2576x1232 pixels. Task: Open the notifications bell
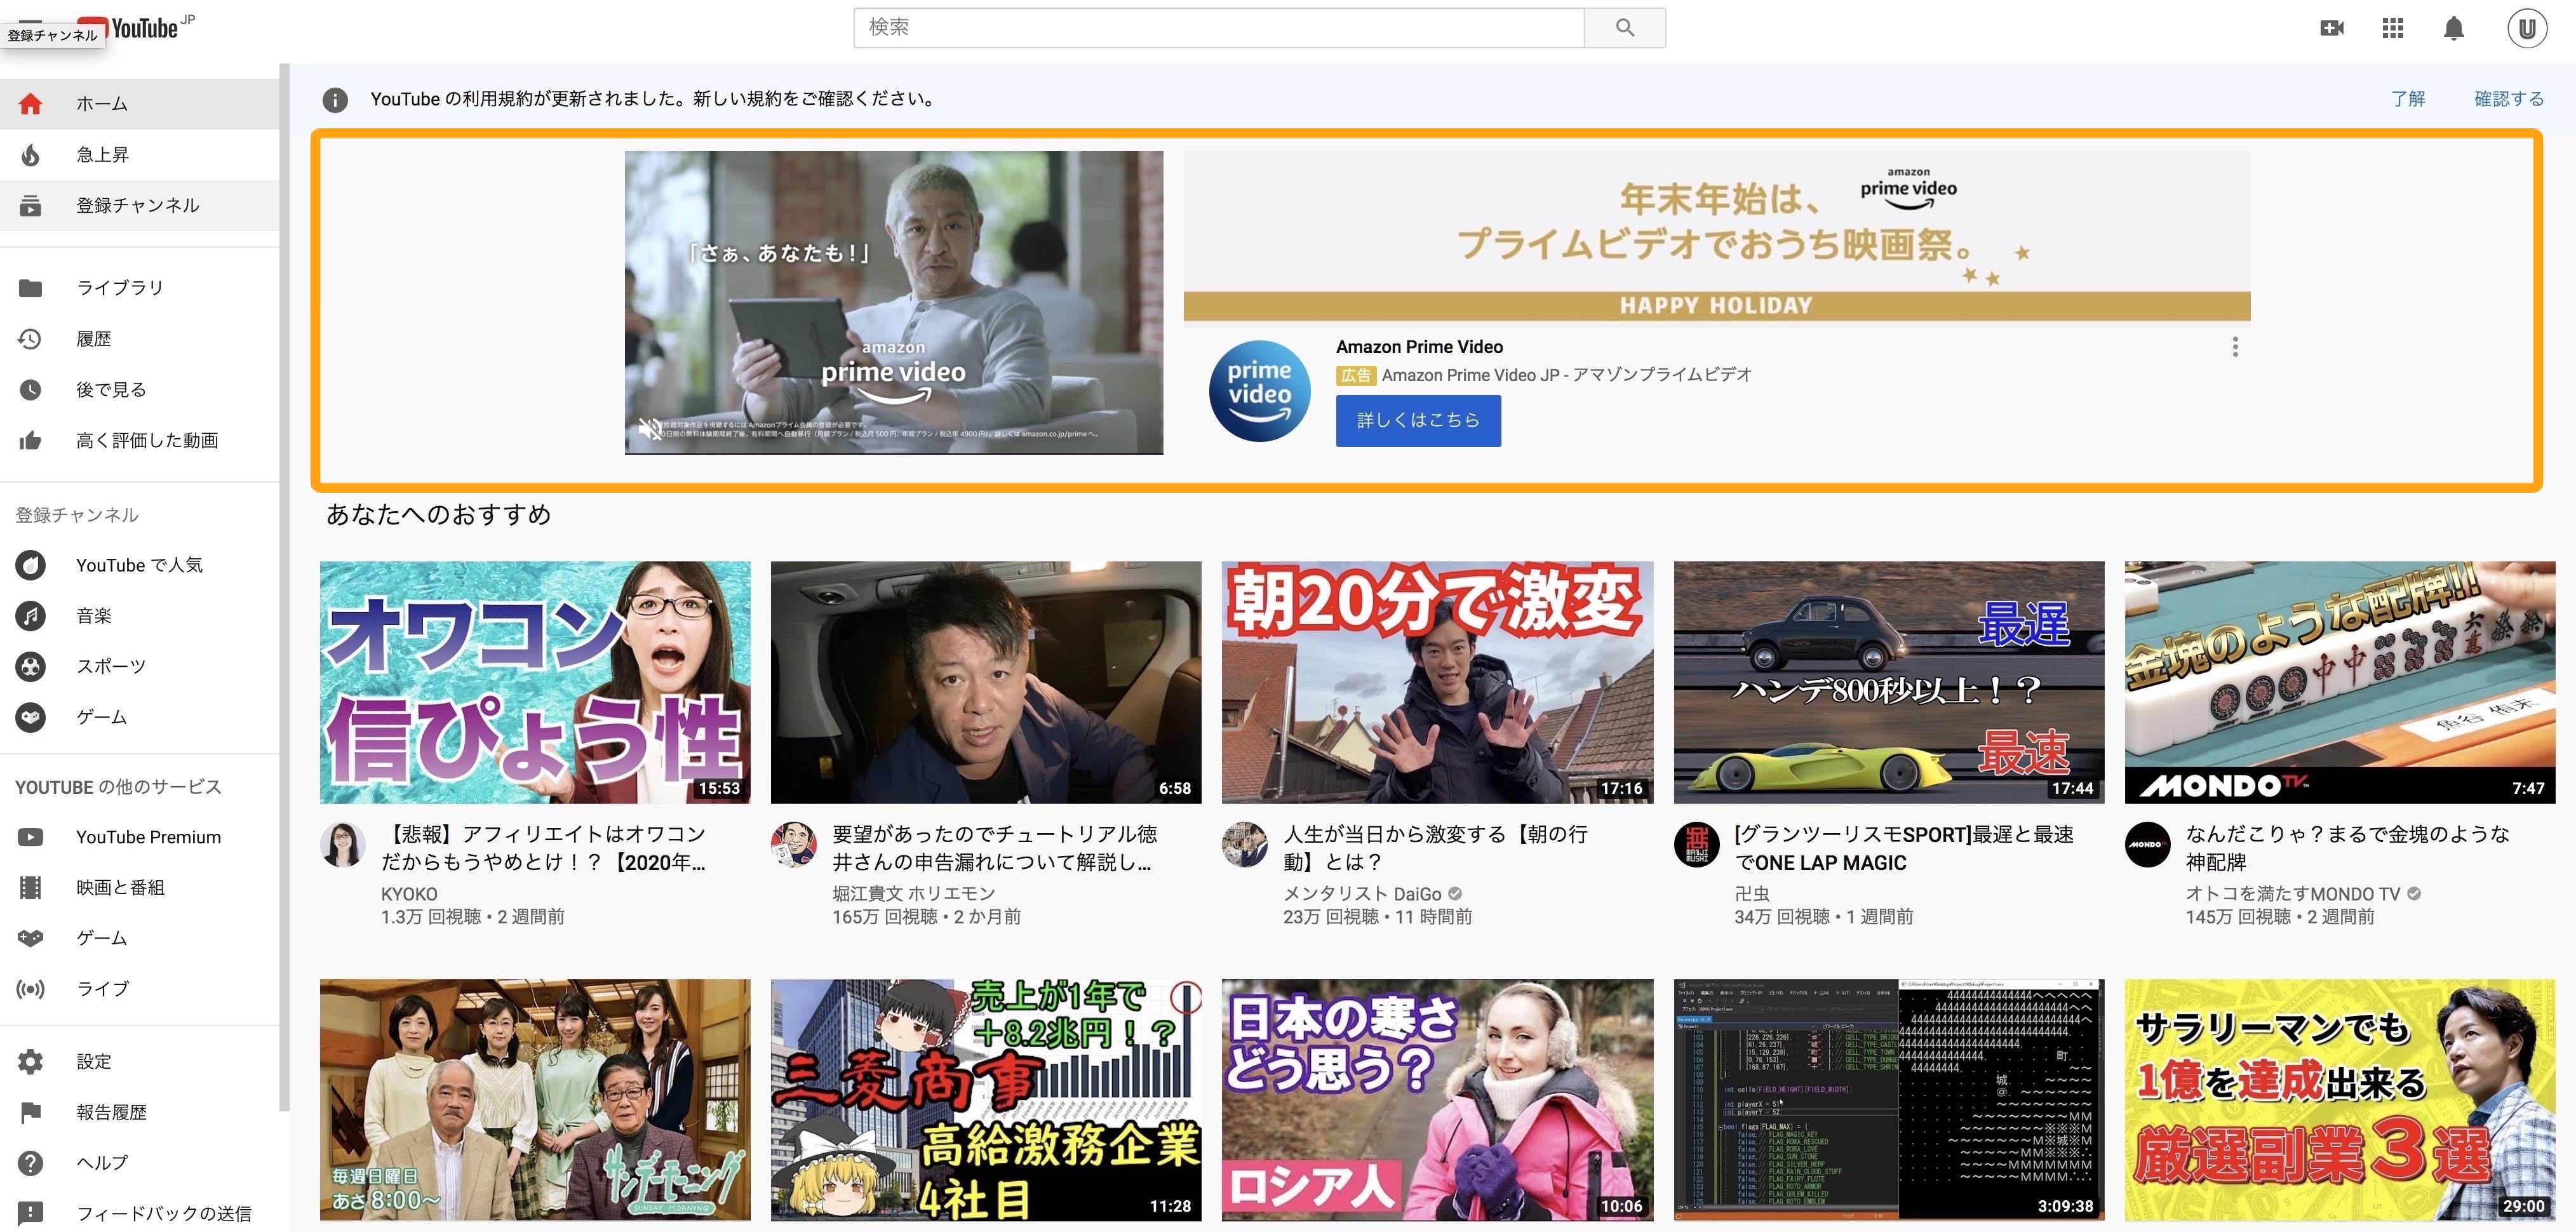tap(2454, 28)
